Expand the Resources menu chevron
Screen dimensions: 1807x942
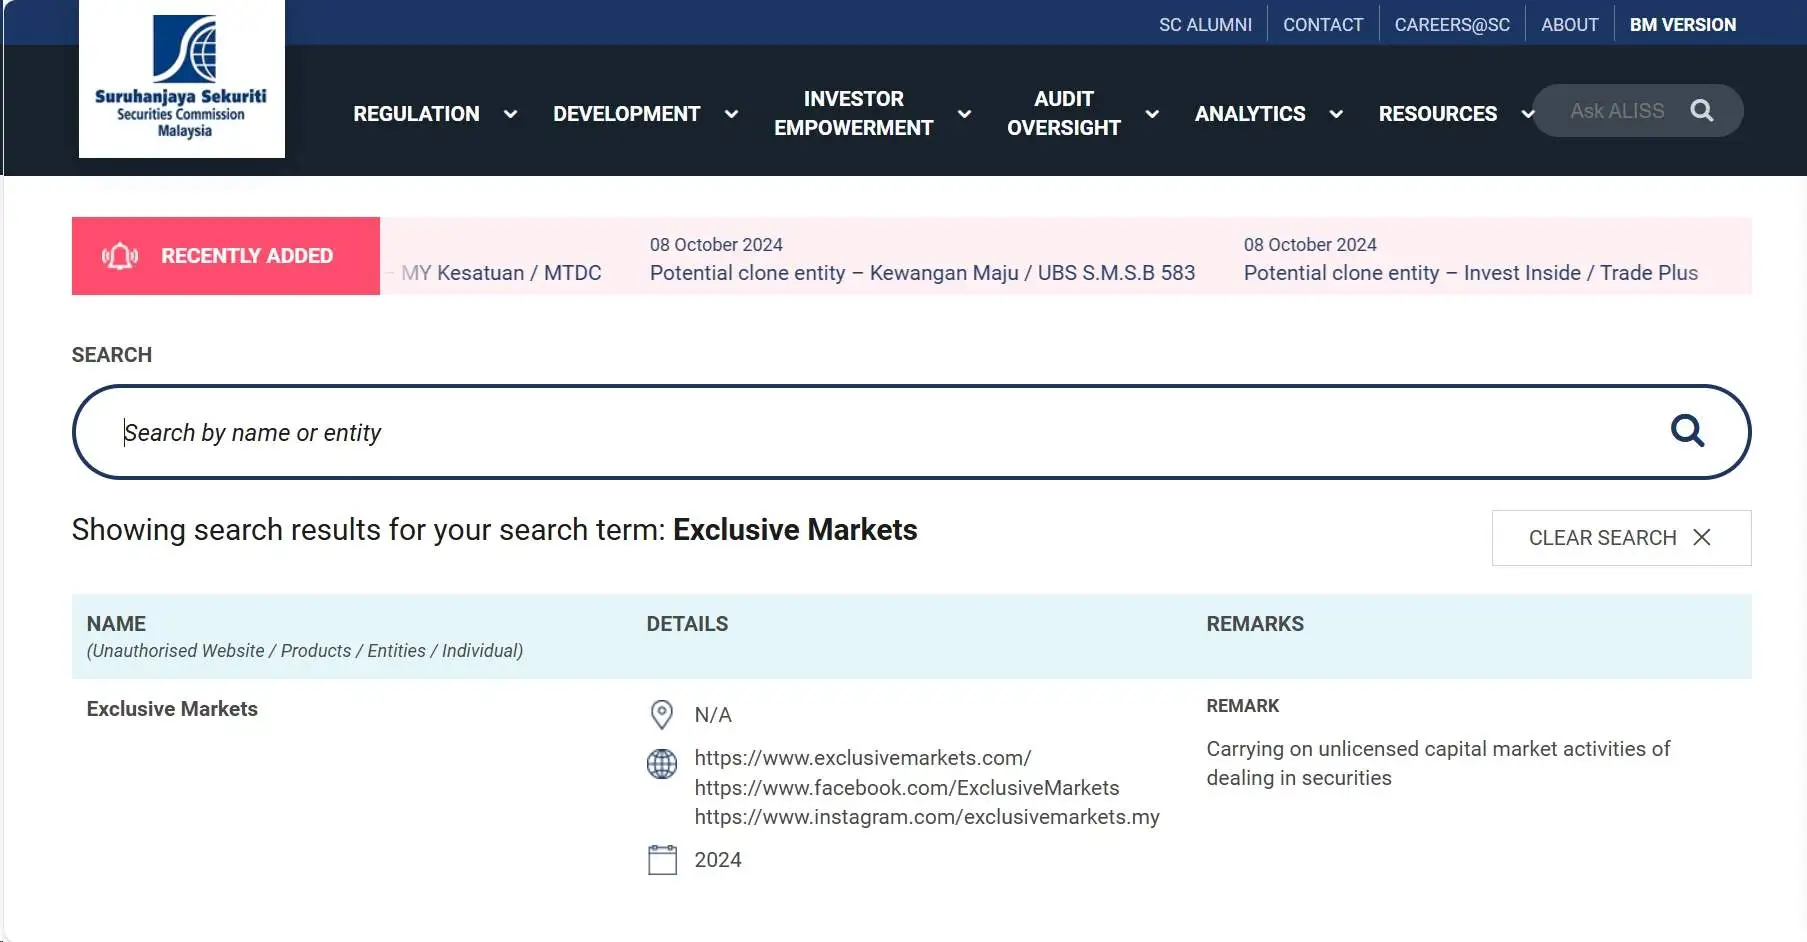[x=1527, y=114]
